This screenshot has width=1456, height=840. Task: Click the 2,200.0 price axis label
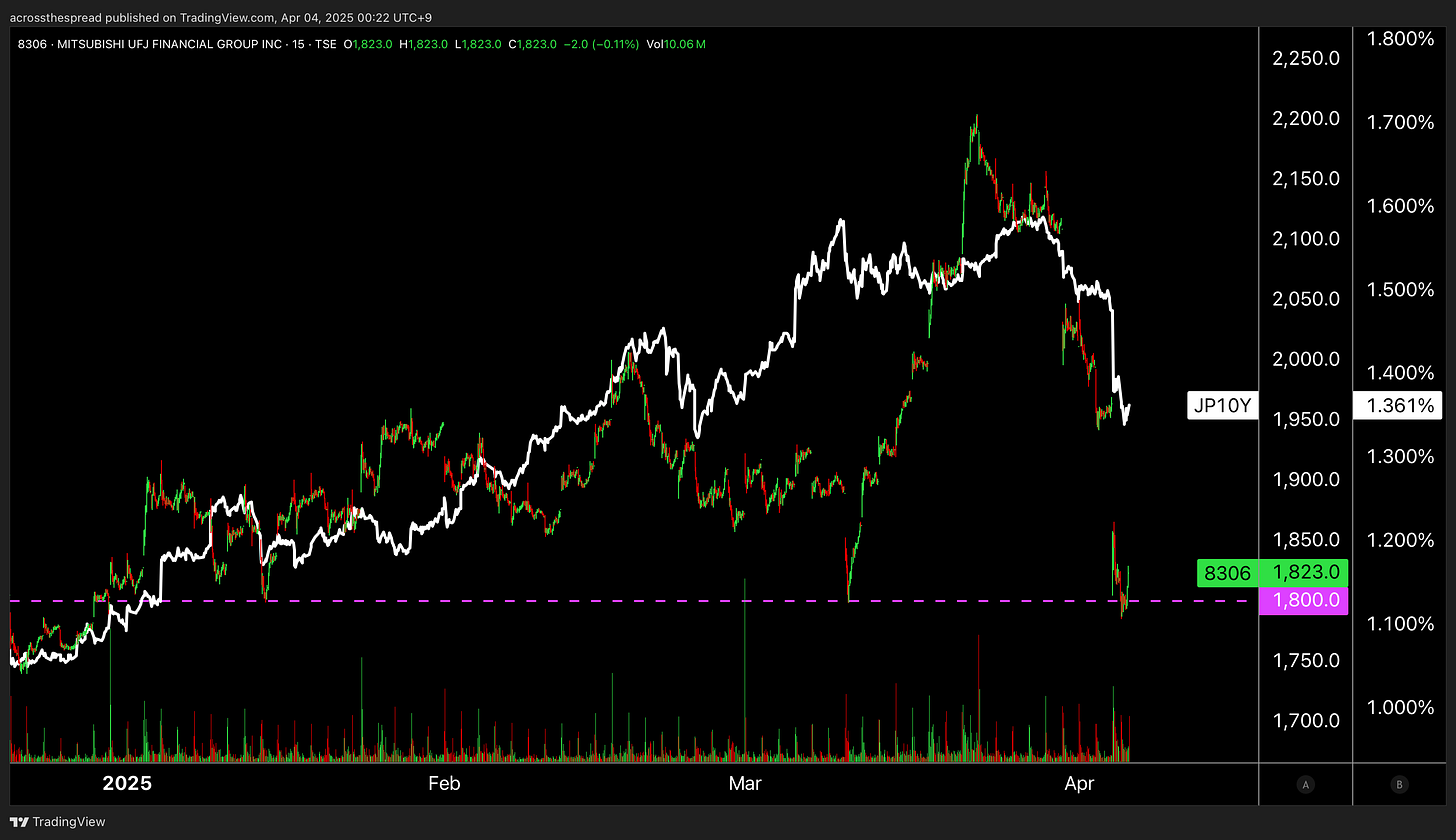(x=1305, y=118)
